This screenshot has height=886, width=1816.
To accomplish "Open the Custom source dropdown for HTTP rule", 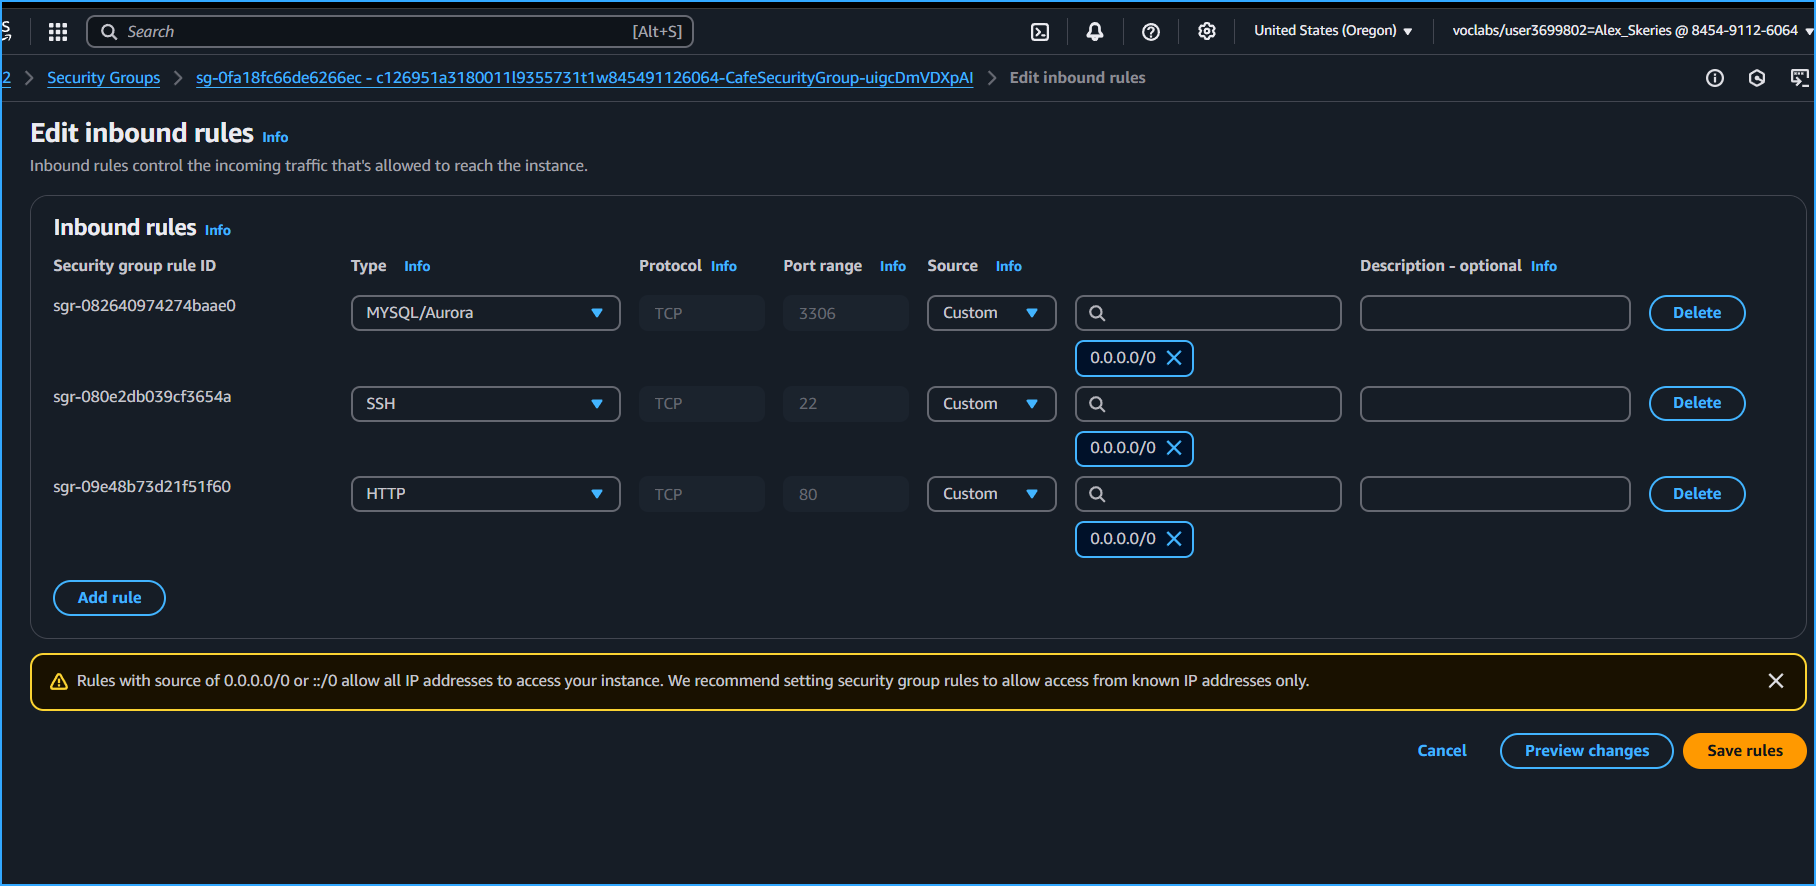I will coord(991,494).
